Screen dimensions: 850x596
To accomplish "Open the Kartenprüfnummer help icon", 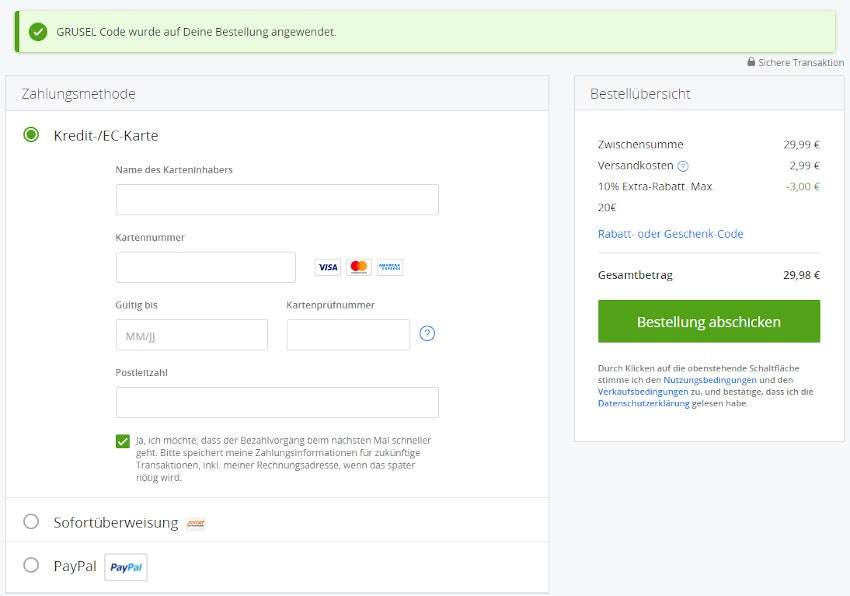I will [426, 334].
